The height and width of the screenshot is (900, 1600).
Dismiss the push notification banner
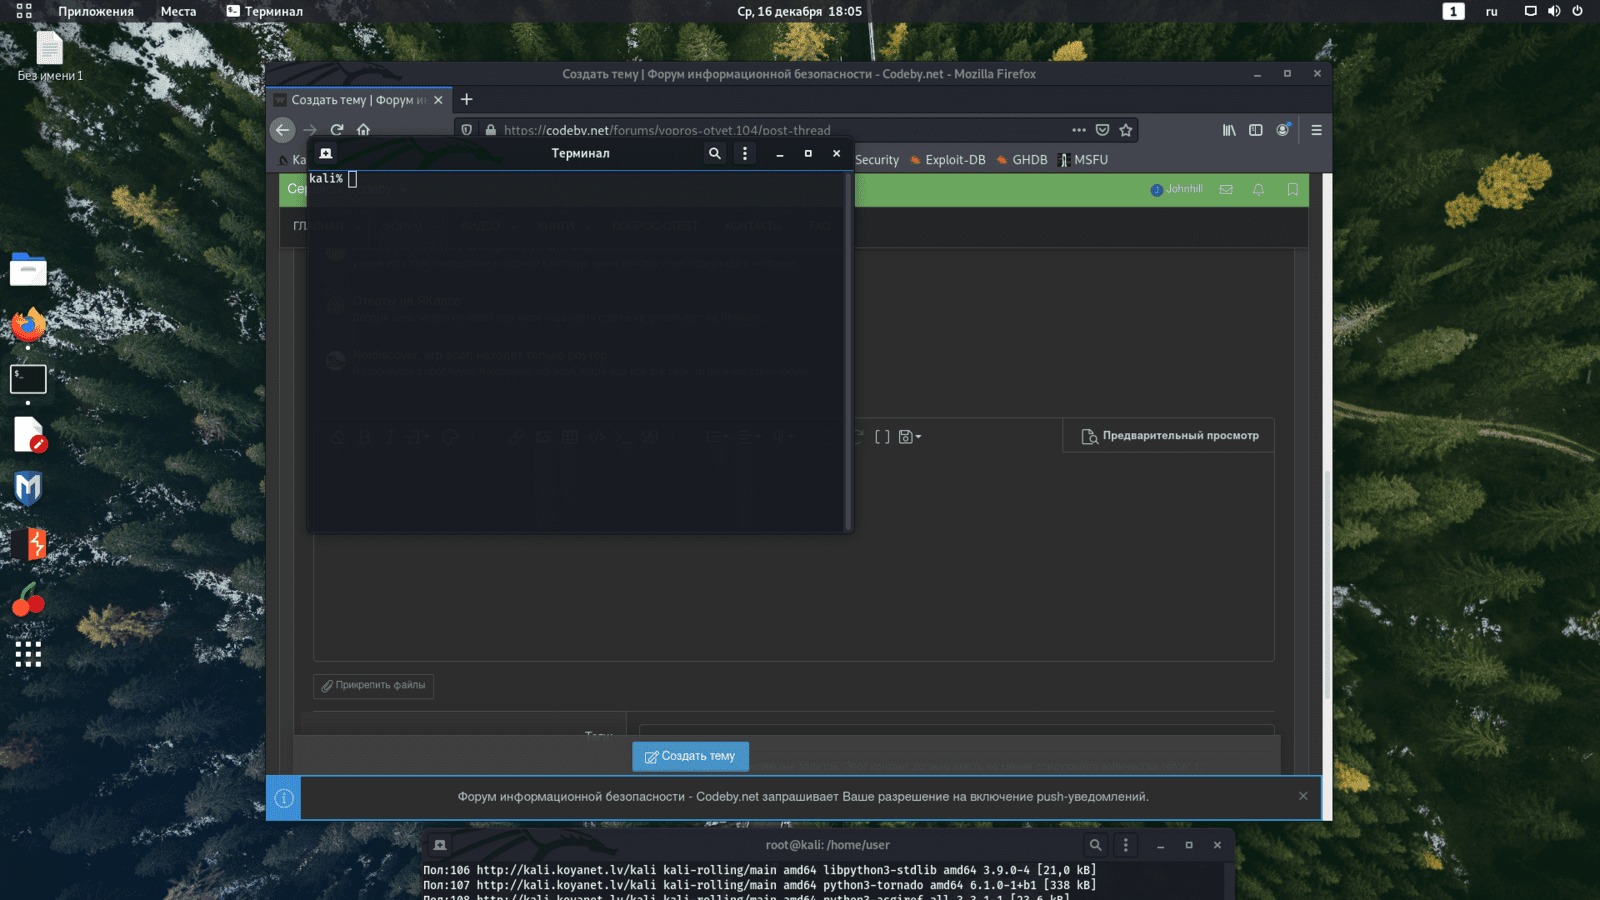coord(1303,796)
